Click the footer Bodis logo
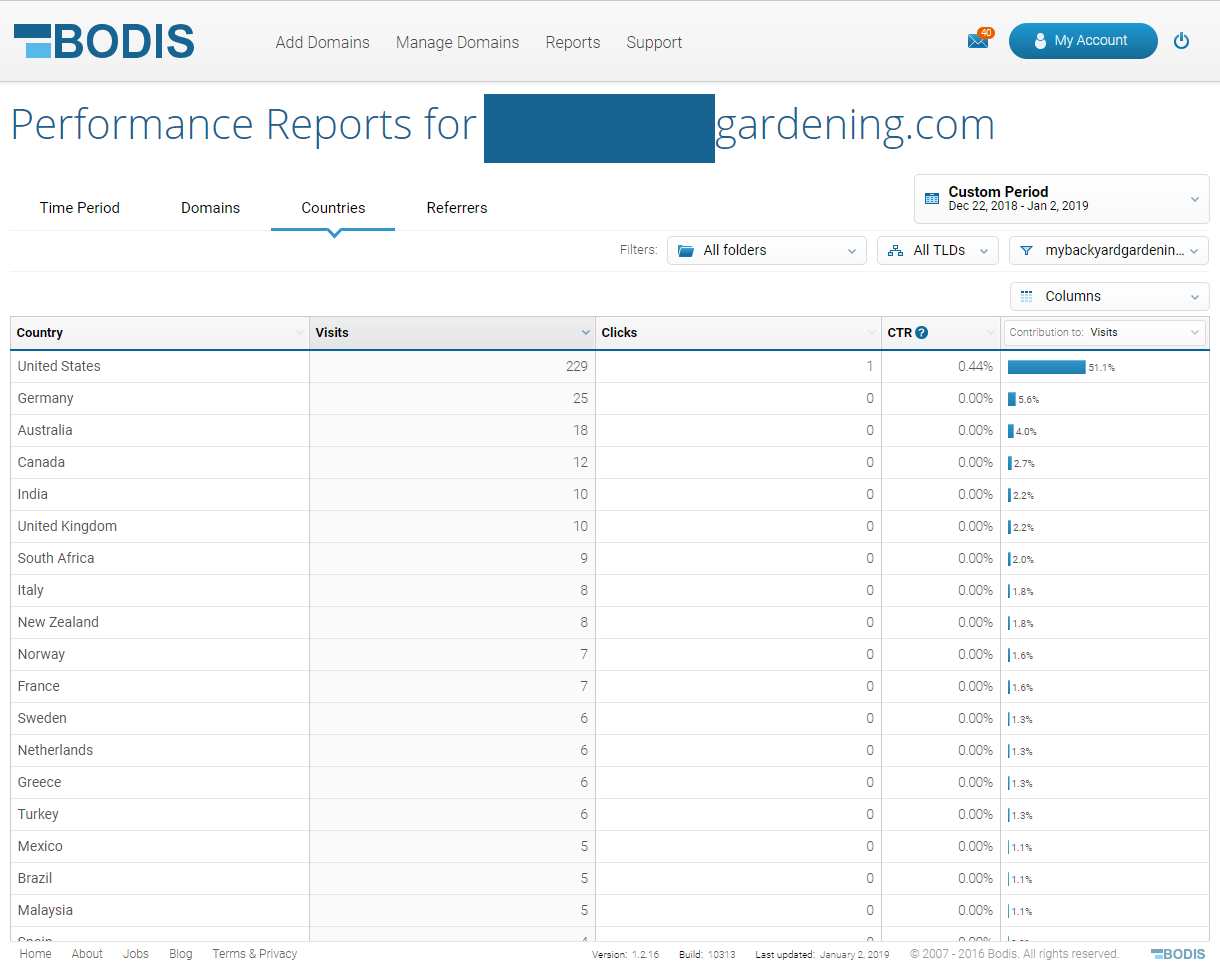The image size is (1220, 968). coord(1178,954)
